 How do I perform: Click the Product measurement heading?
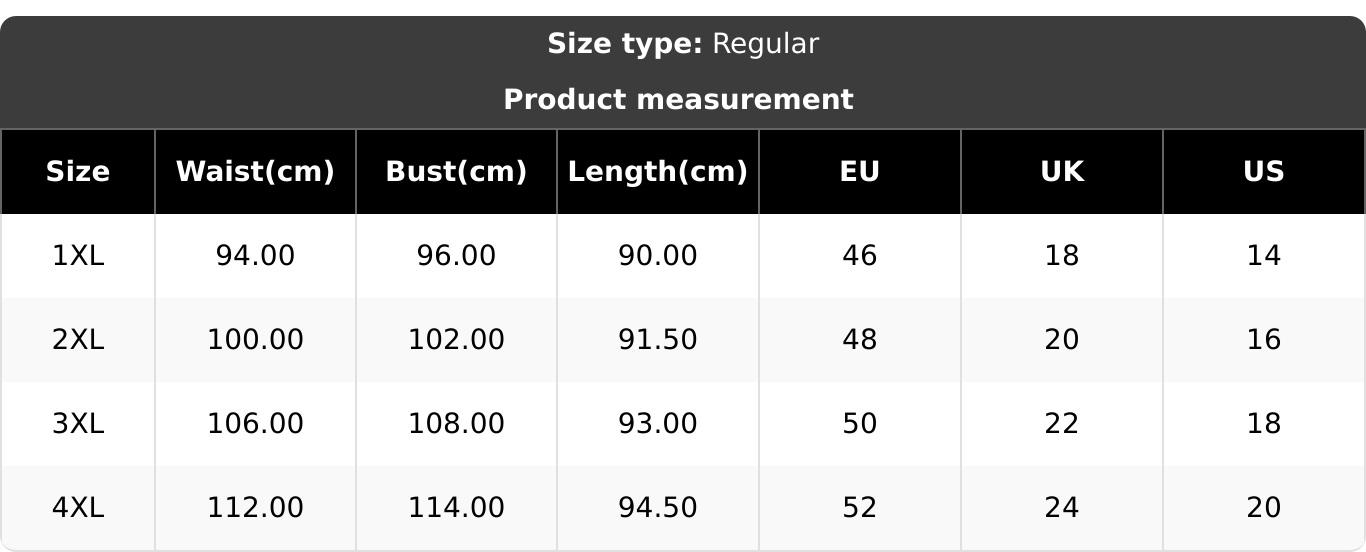click(x=678, y=100)
